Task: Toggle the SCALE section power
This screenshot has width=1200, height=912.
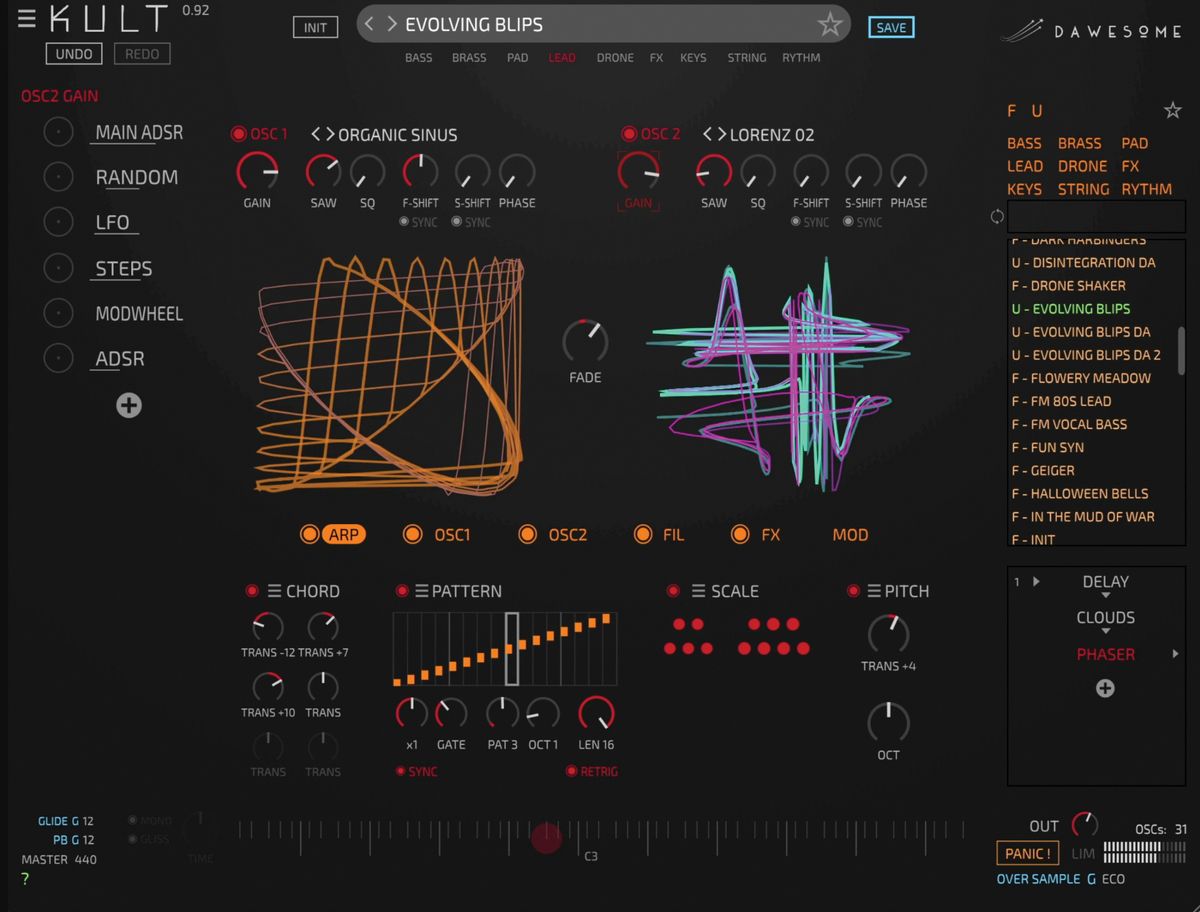Action: [674, 591]
